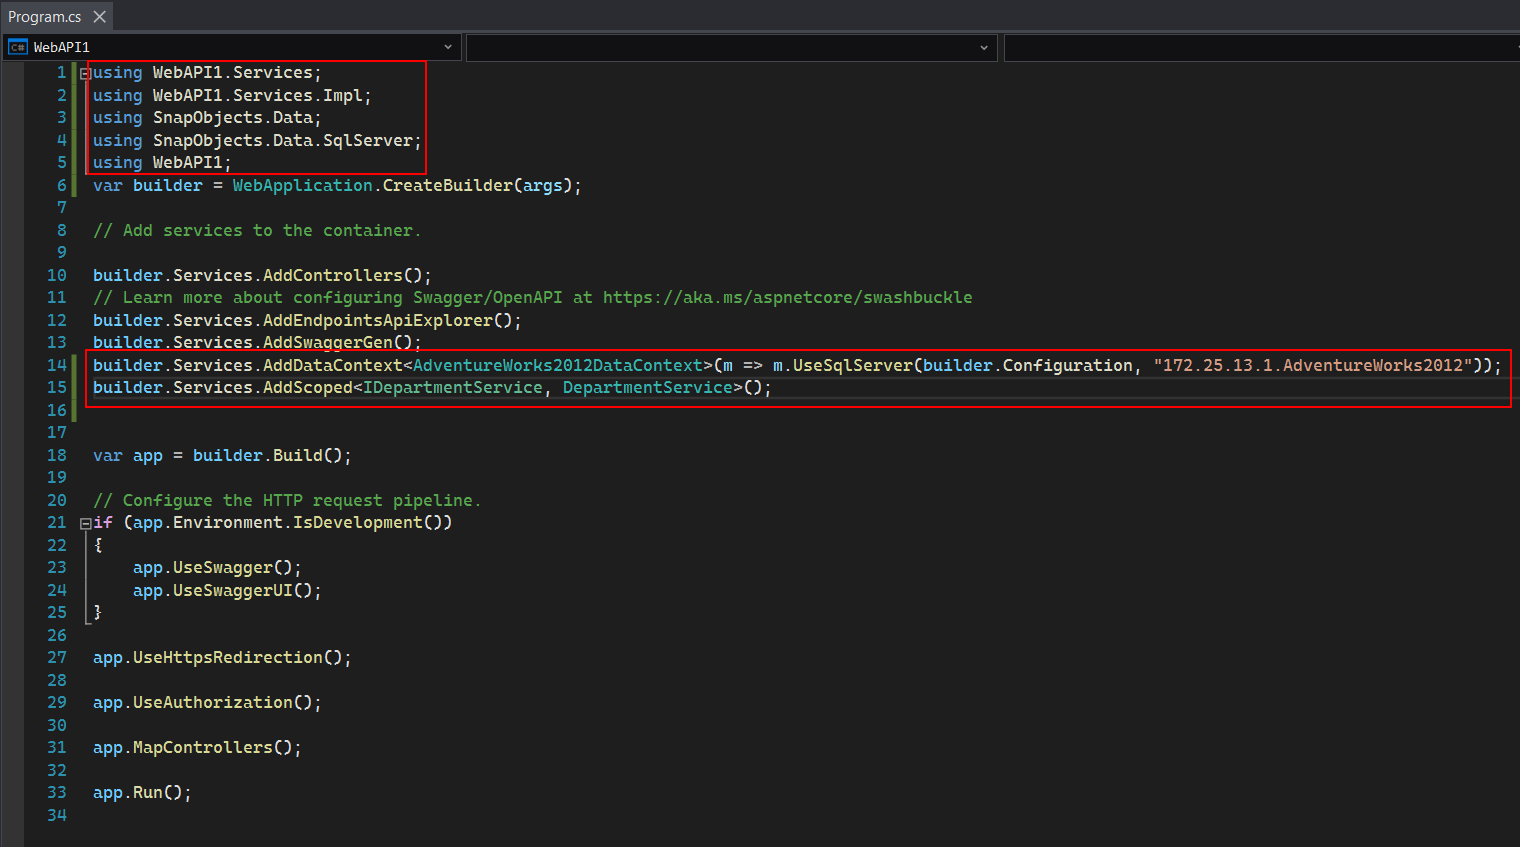Click app.MapControllers() on line 31
The image size is (1520, 847).
[192, 747]
